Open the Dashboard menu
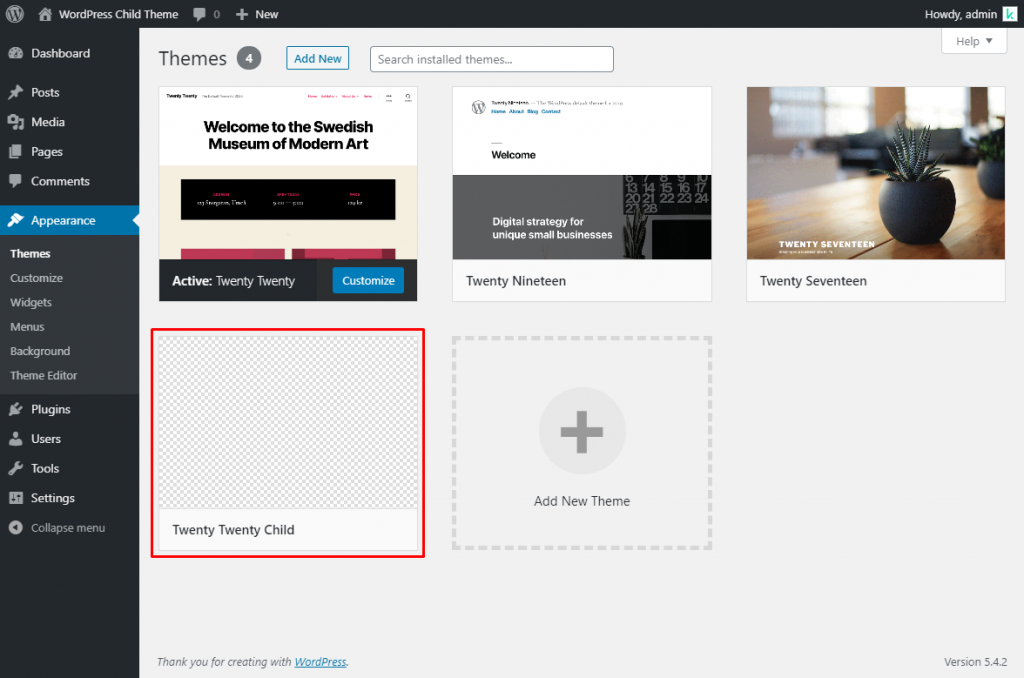Image resolution: width=1024 pixels, height=678 pixels. point(61,54)
